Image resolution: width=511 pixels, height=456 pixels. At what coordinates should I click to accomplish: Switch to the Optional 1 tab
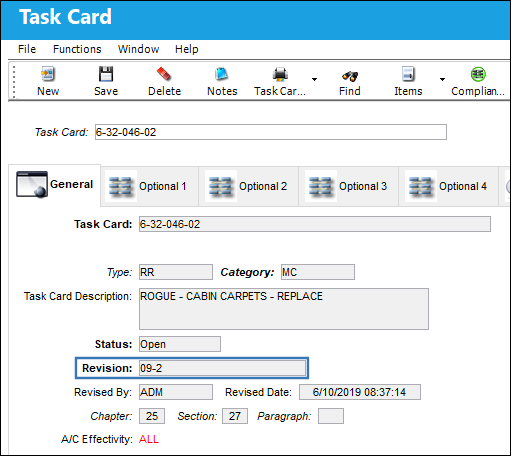click(x=149, y=186)
